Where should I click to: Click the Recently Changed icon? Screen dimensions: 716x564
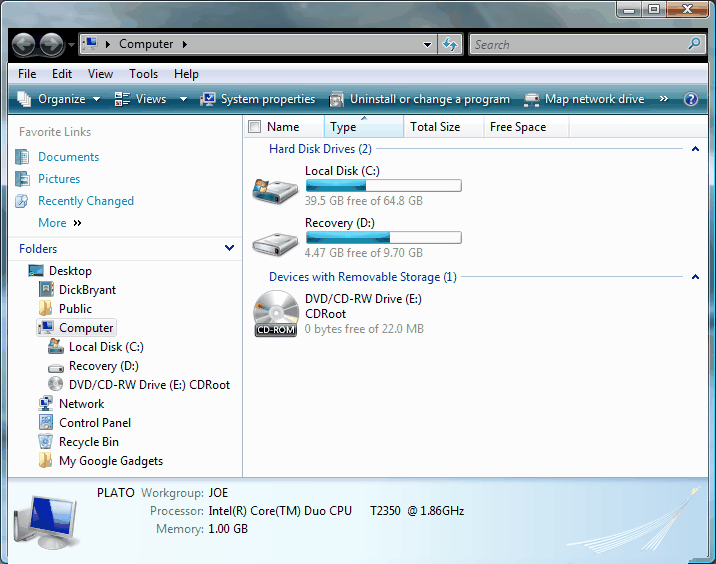pos(22,201)
